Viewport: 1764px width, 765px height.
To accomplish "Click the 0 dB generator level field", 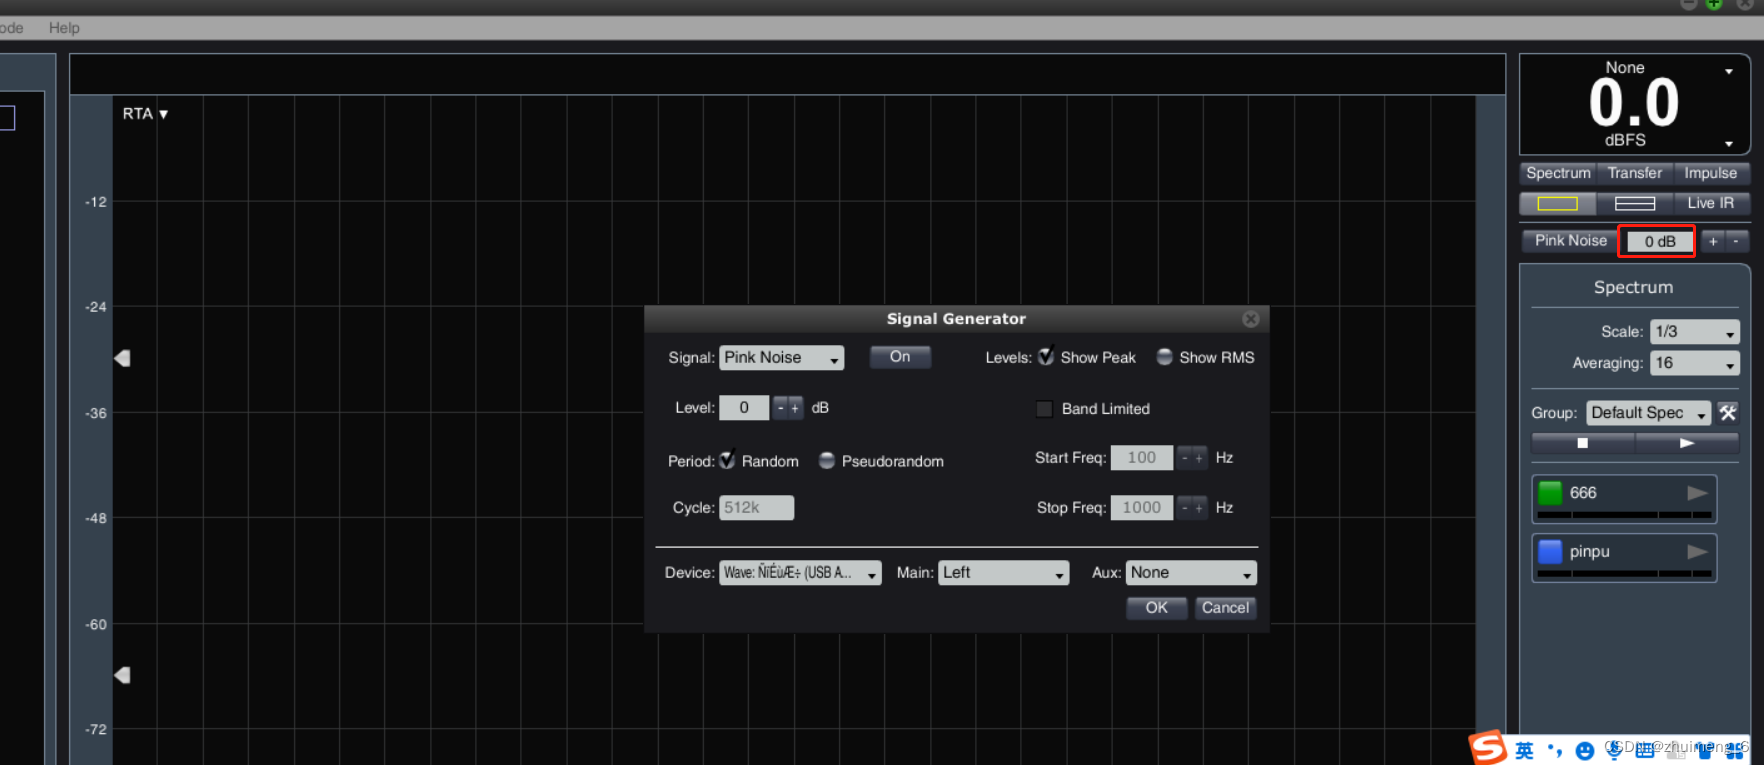I will 1658,241.
